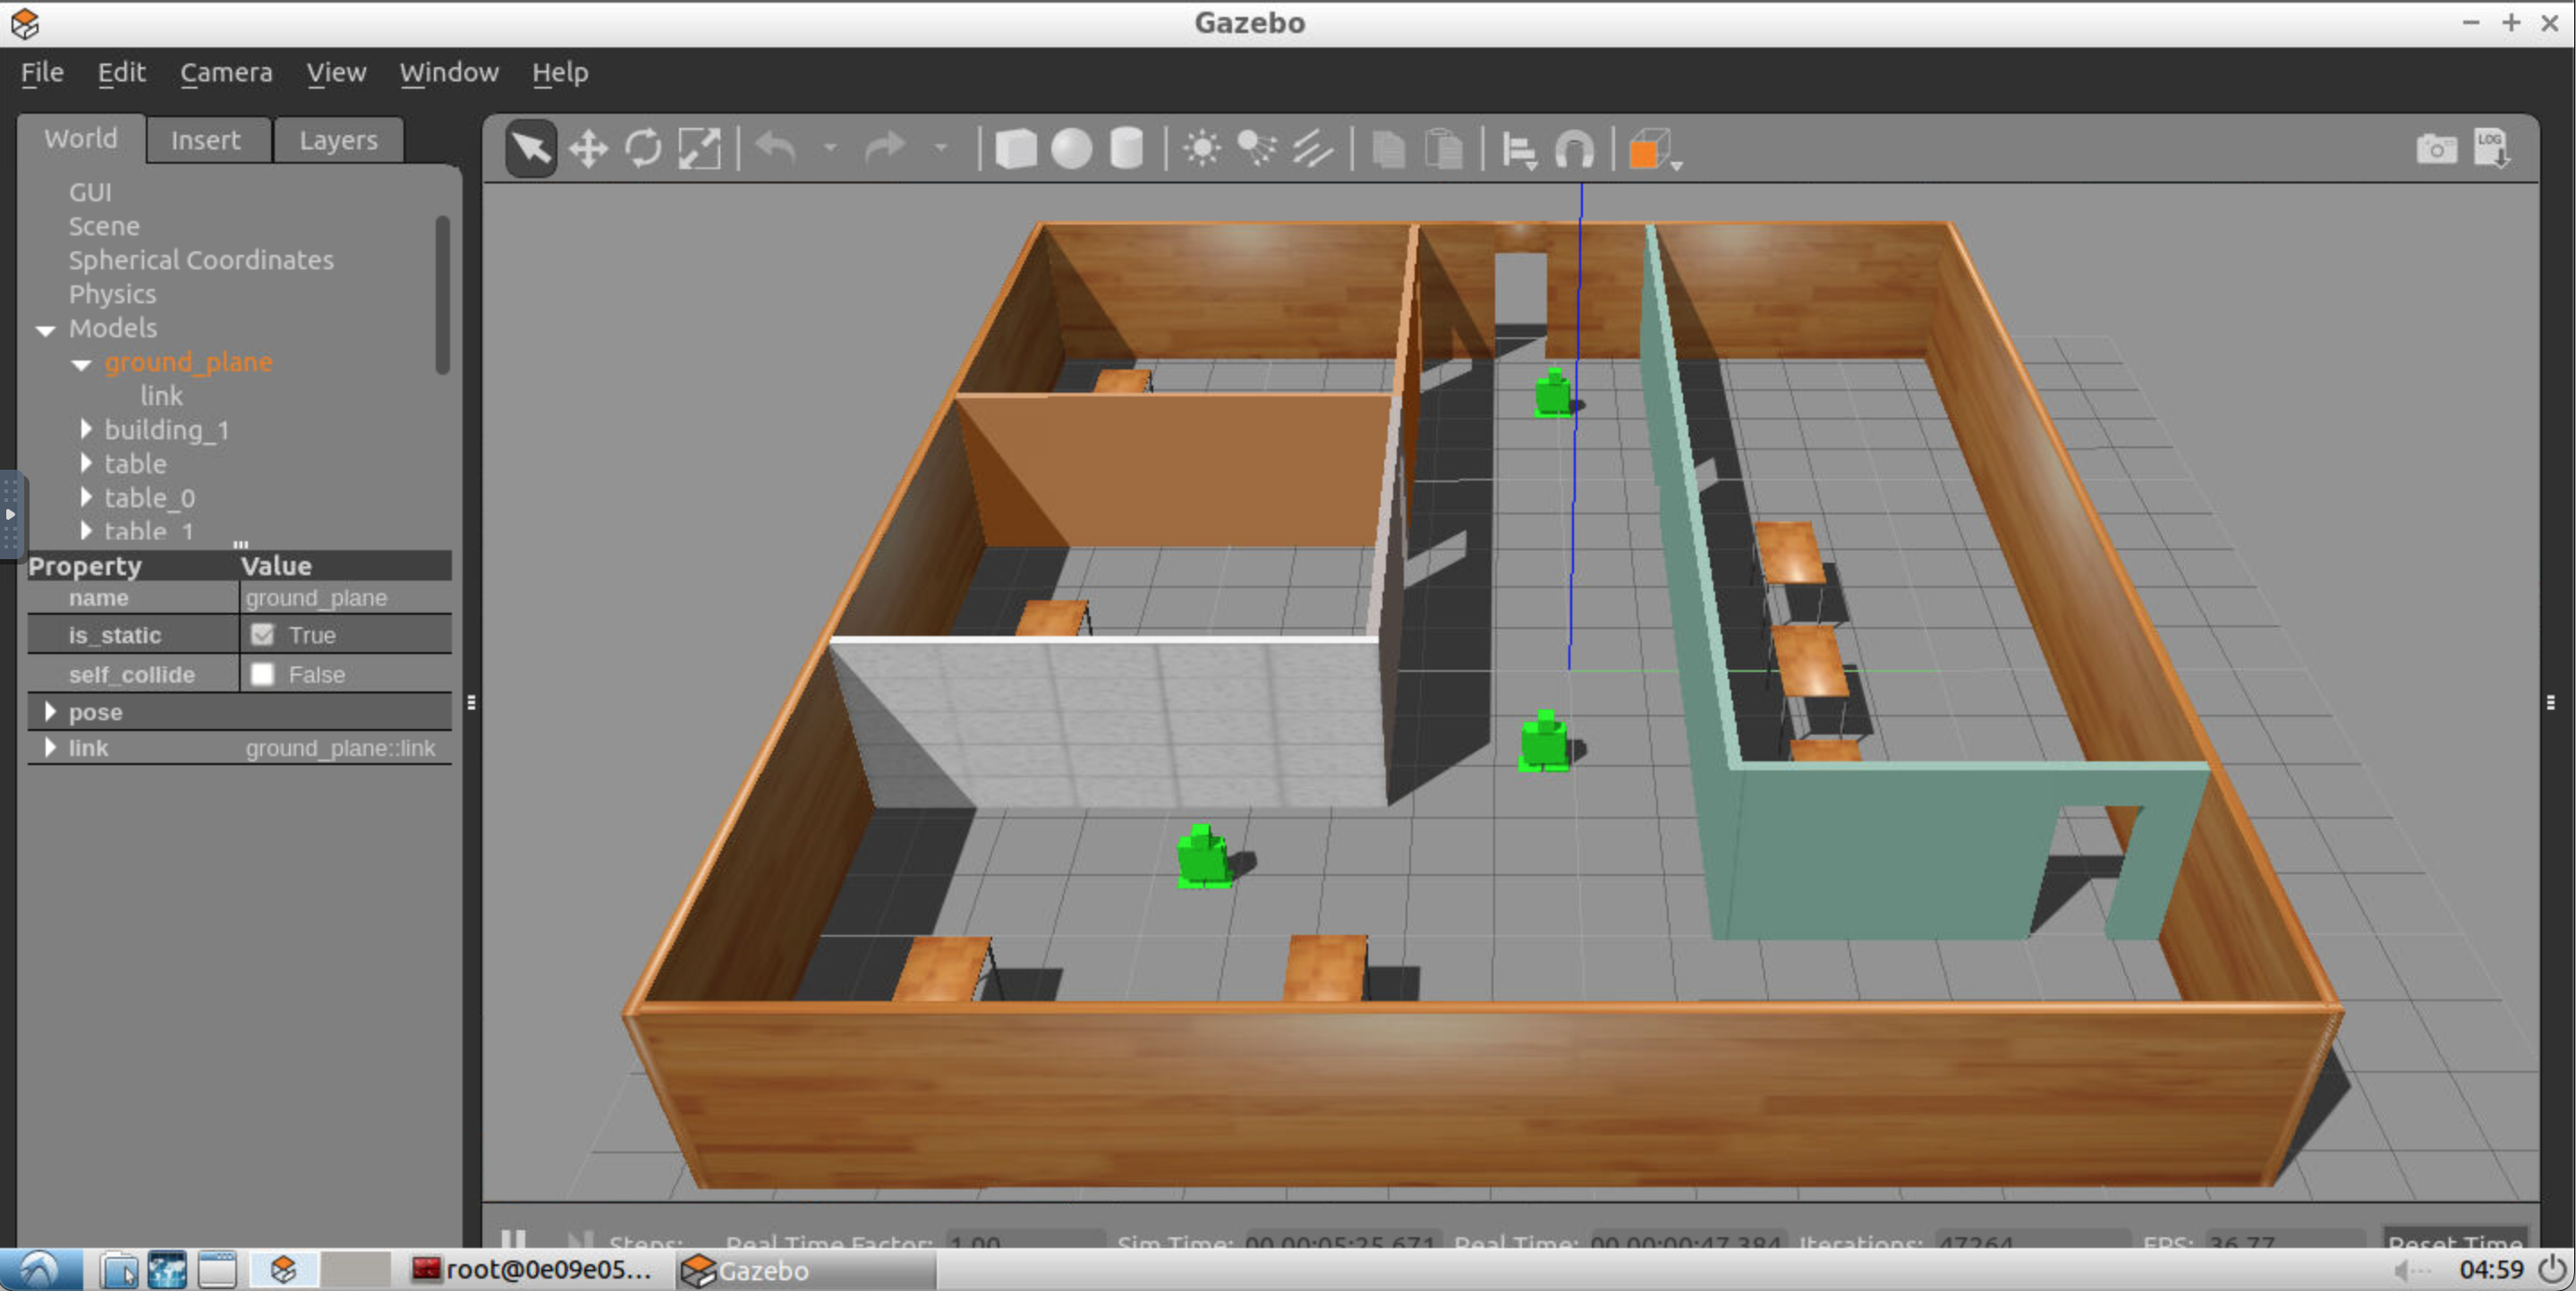Insert a box shape

1016,150
